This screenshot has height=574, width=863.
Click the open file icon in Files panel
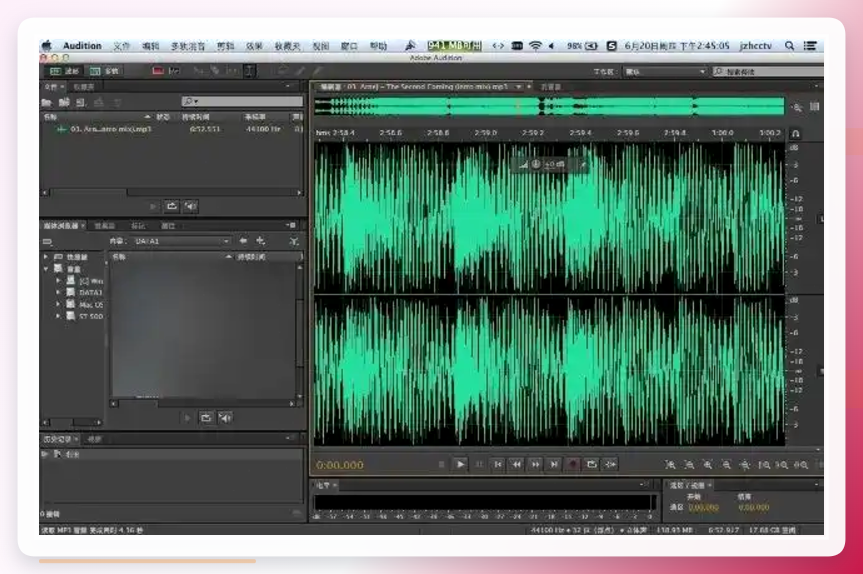47,102
